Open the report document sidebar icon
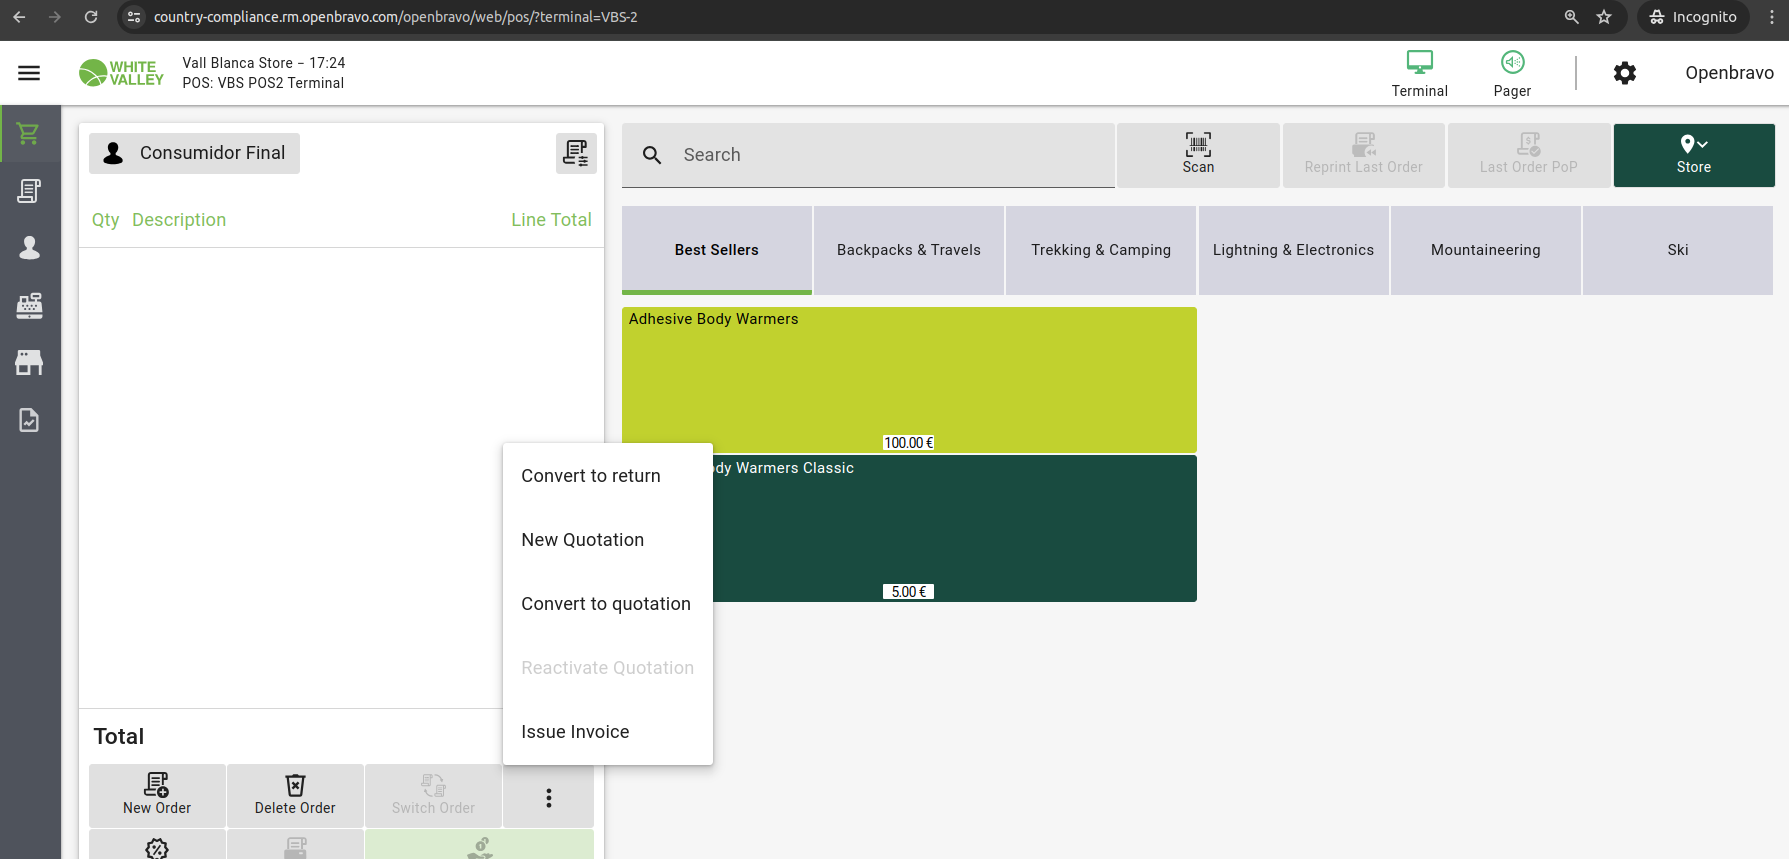The width and height of the screenshot is (1789, 859). (29, 421)
